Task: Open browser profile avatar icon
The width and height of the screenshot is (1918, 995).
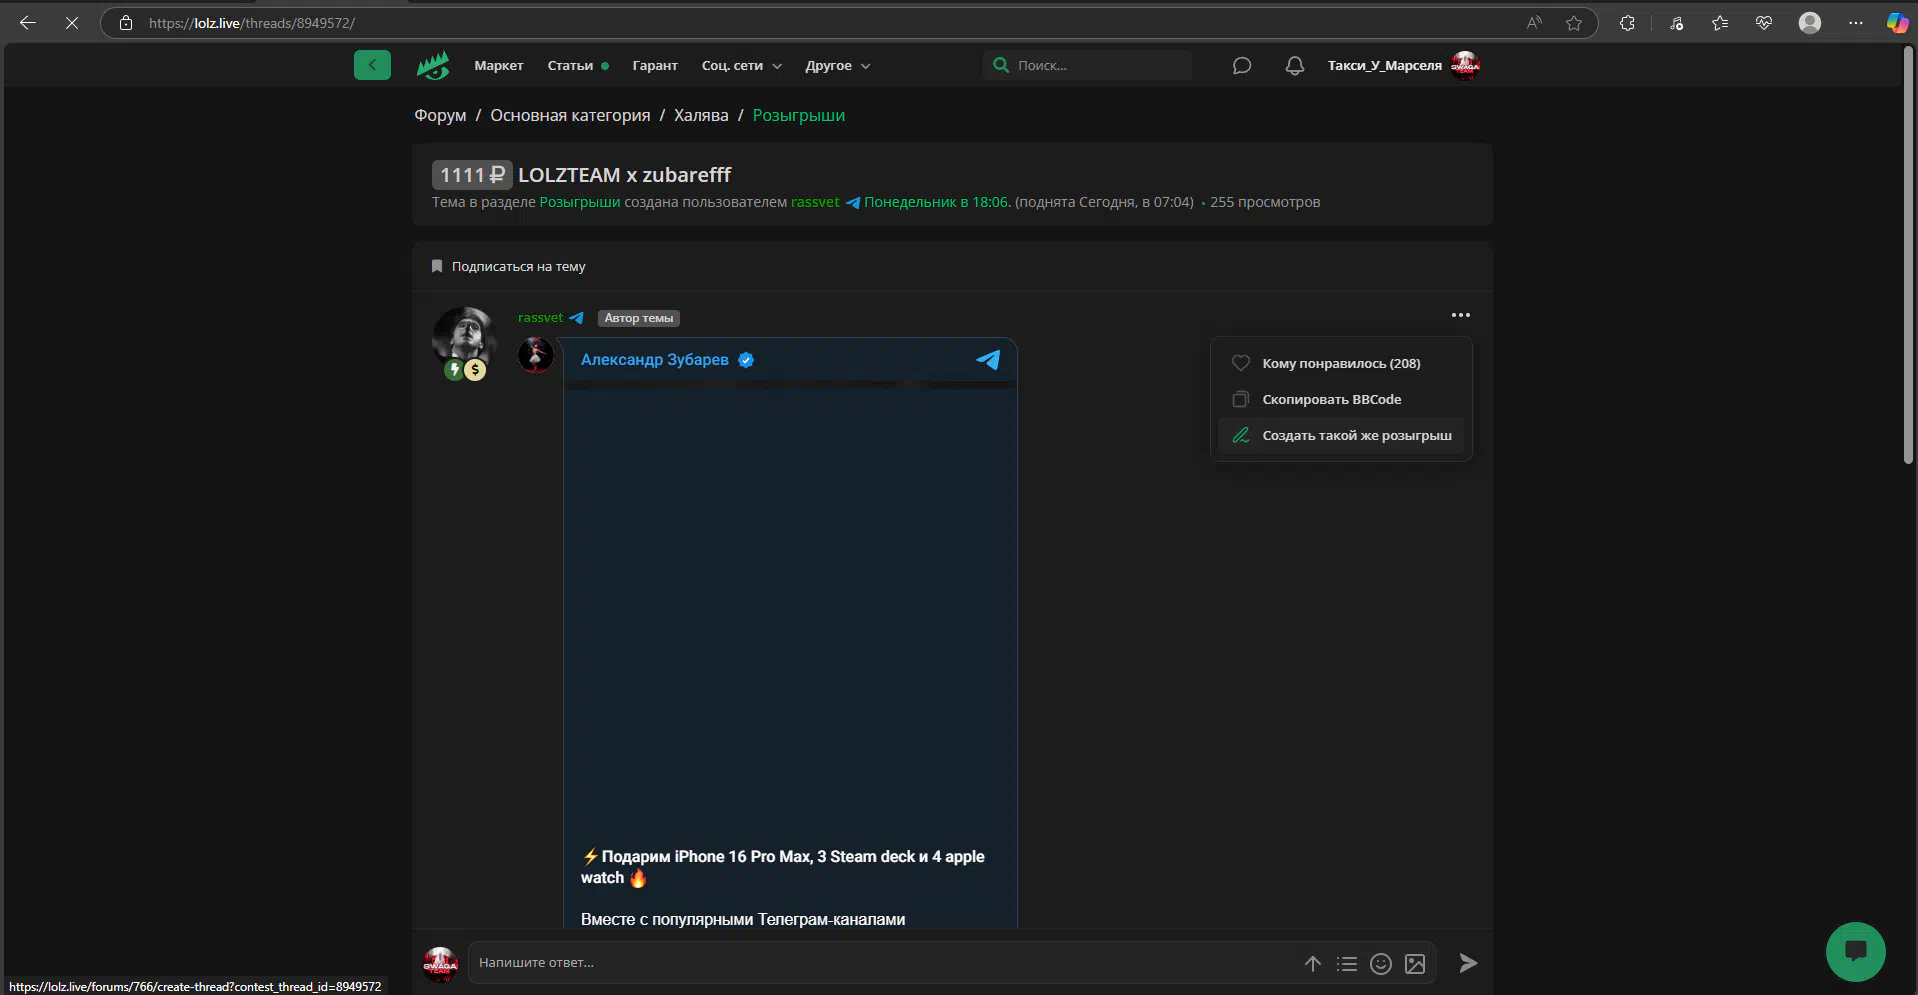Action: [x=1810, y=23]
